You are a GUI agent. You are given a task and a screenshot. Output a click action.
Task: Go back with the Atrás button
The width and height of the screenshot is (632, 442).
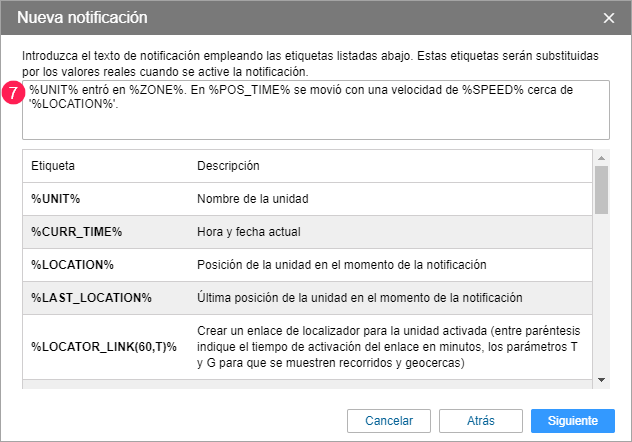480,420
